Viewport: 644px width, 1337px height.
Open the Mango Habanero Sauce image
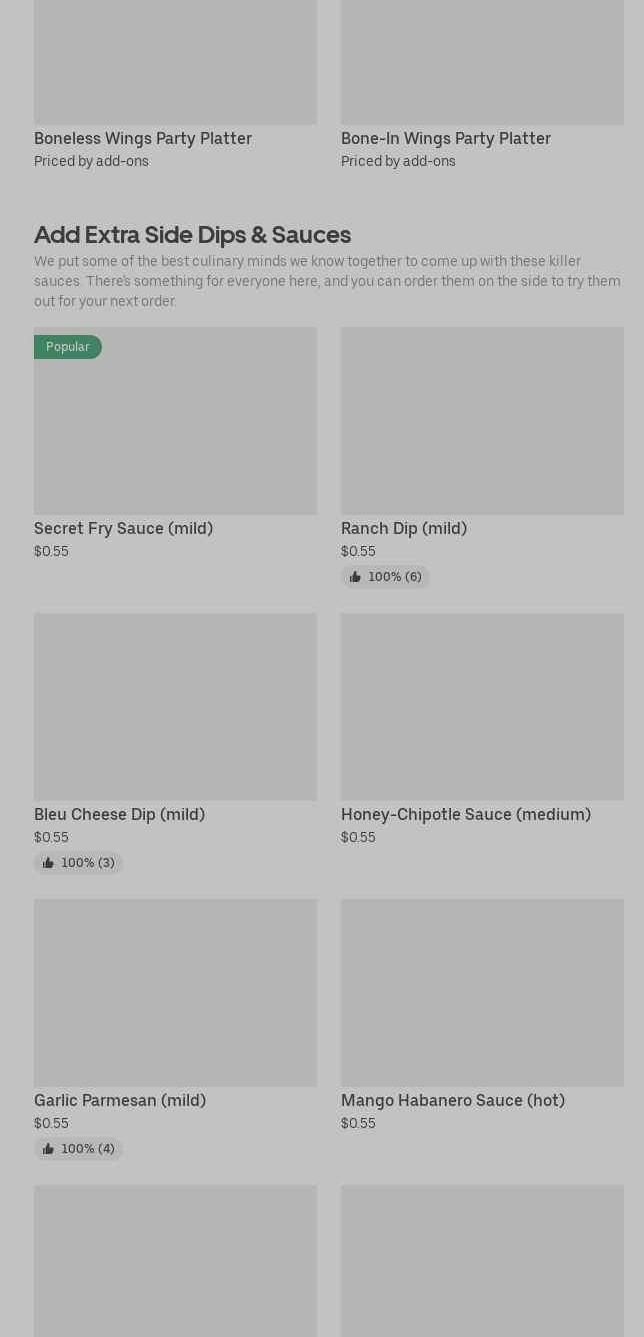(482, 993)
